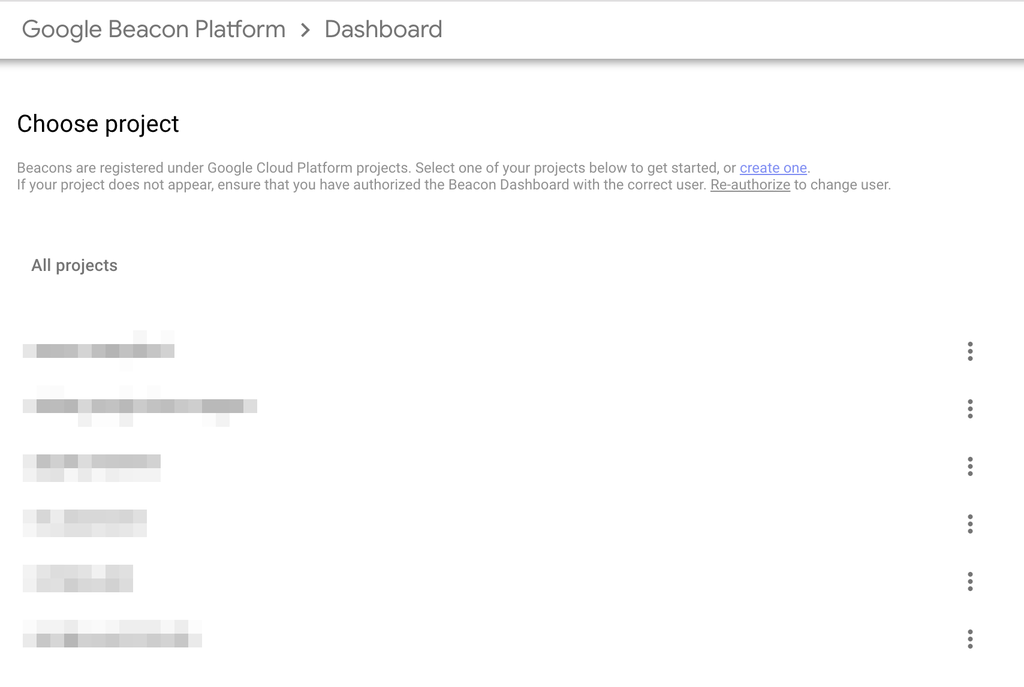
Task: Open the 'create one' project link
Action: click(x=773, y=168)
